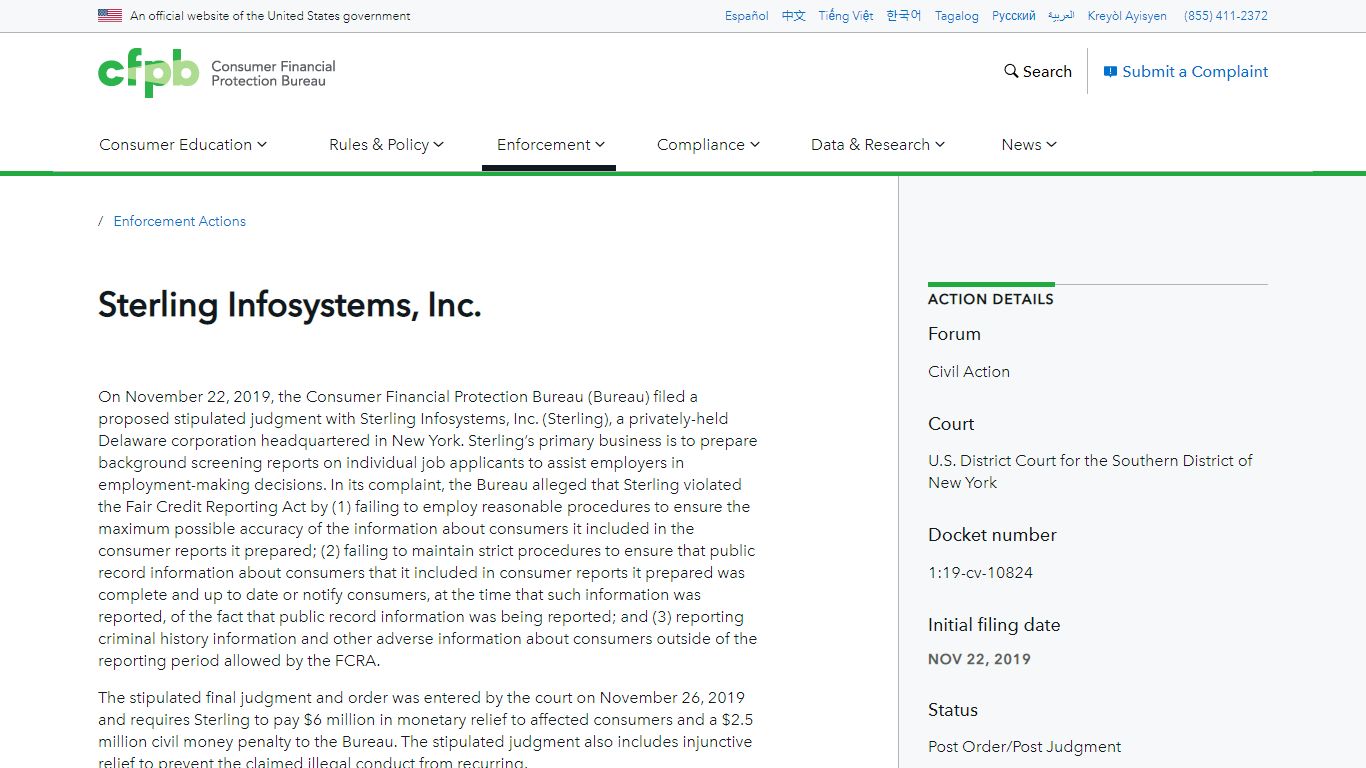Click the Docket number label

[992, 535]
